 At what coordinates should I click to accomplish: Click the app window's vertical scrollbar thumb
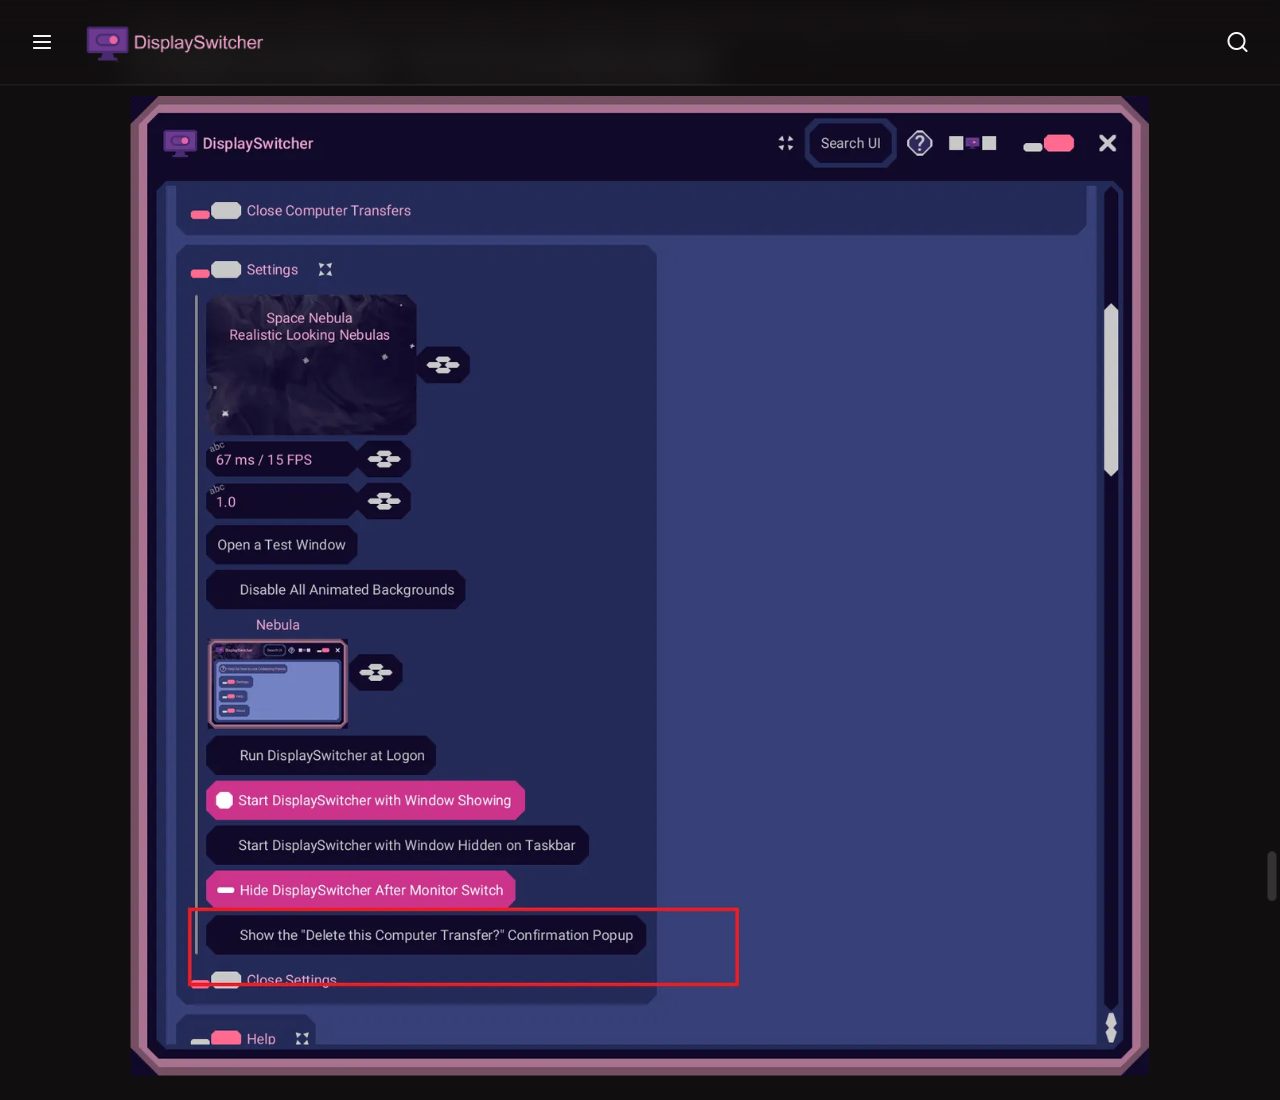[1111, 390]
